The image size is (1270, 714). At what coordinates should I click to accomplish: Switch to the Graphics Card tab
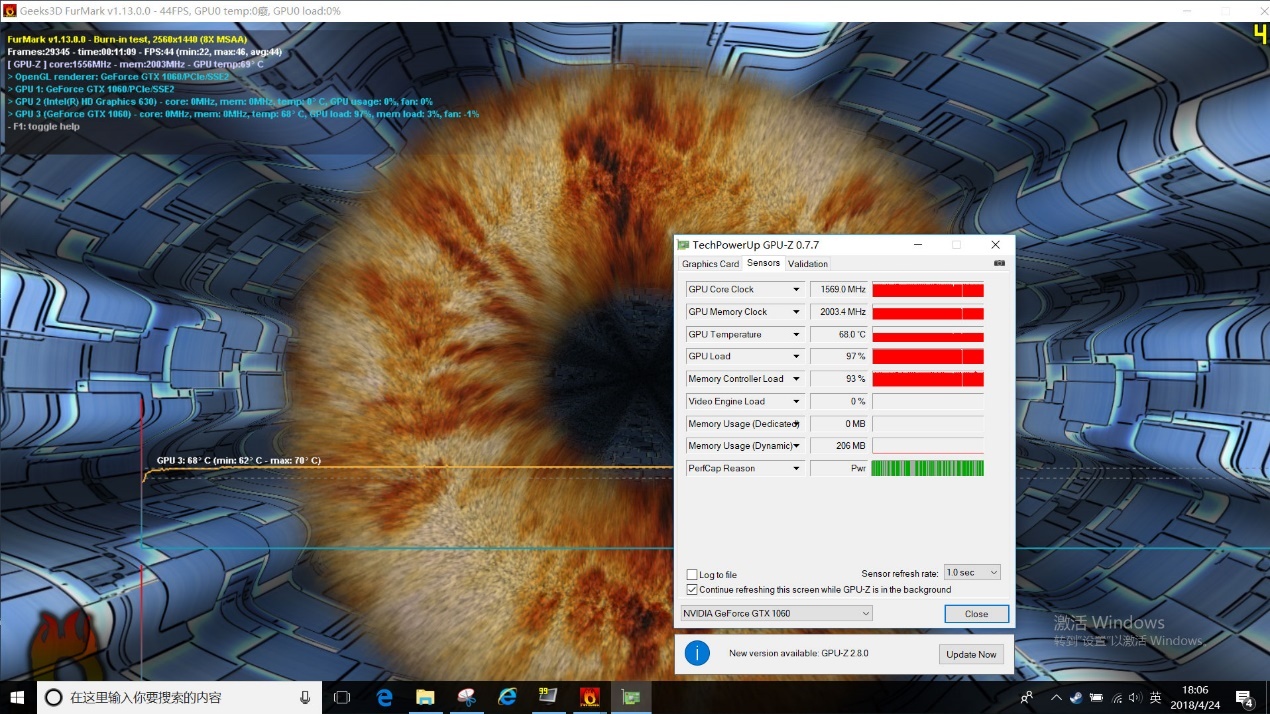[x=710, y=264]
